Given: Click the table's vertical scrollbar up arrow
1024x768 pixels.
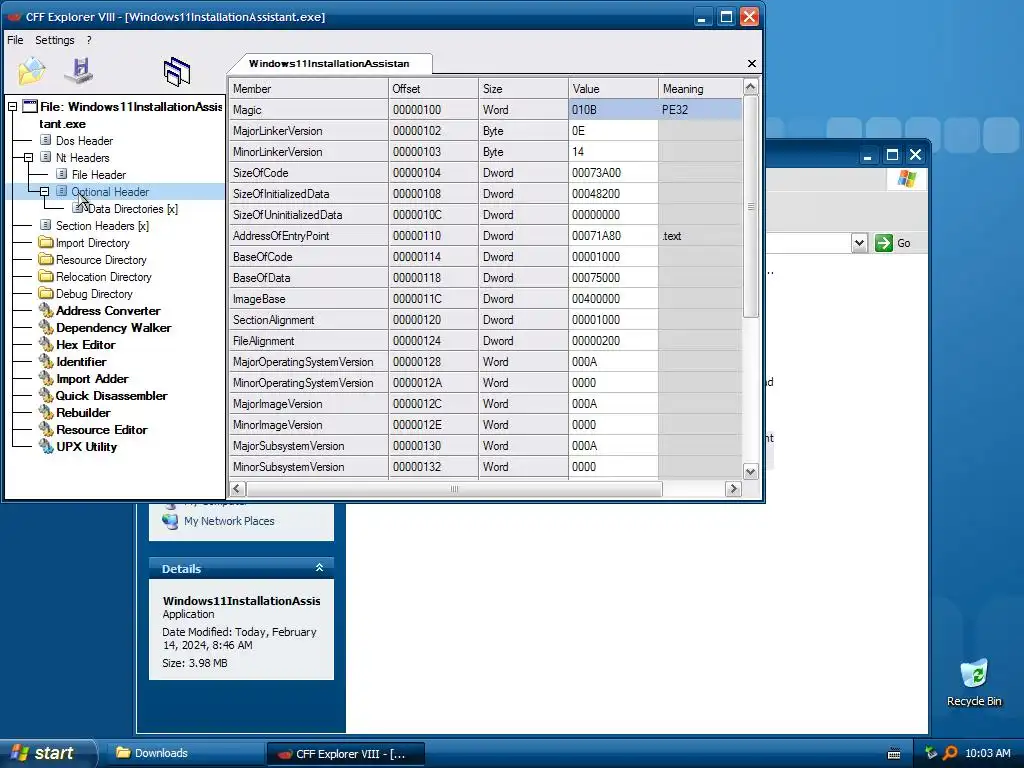Looking at the screenshot, I should click(x=750, y=87).
